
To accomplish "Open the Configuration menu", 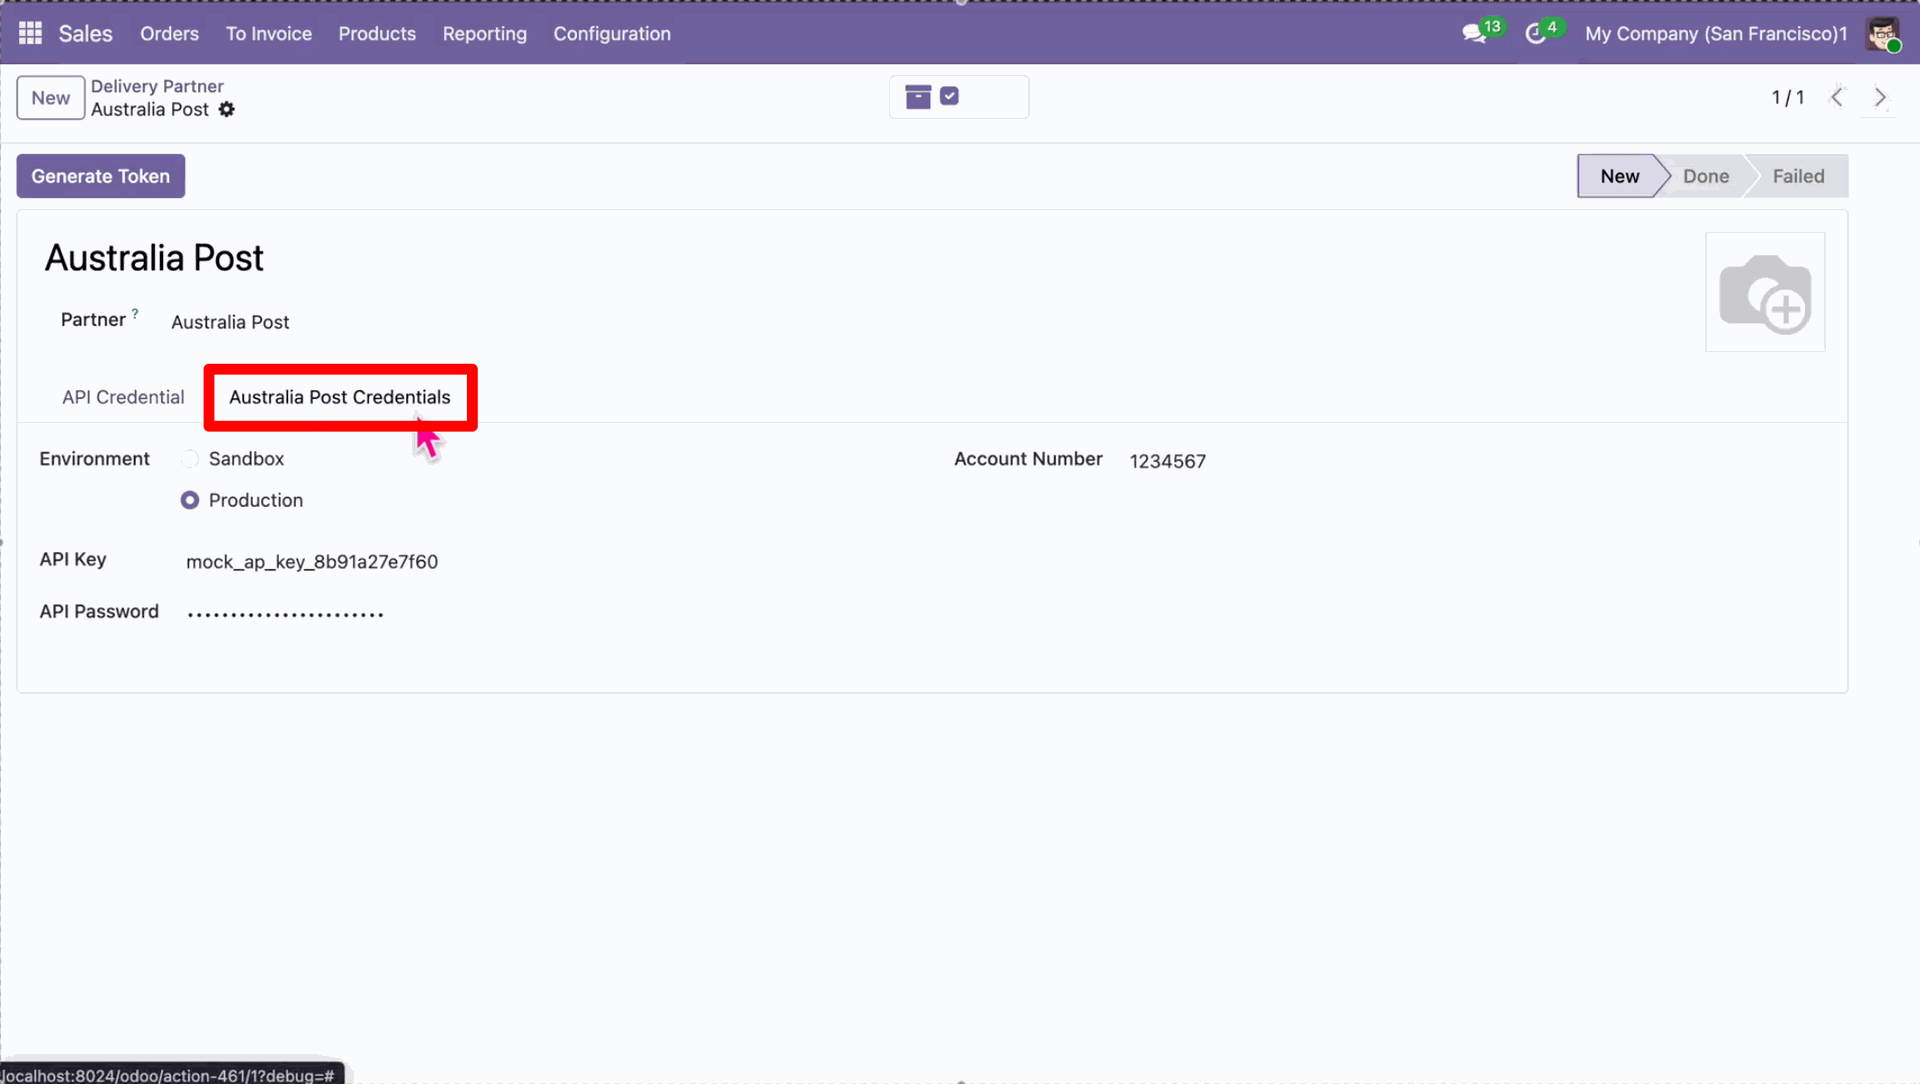I will pos(612,34).
